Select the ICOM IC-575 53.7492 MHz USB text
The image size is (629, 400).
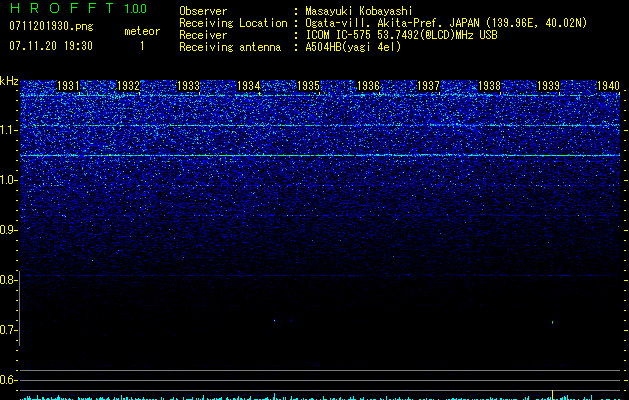pos(401,35)
